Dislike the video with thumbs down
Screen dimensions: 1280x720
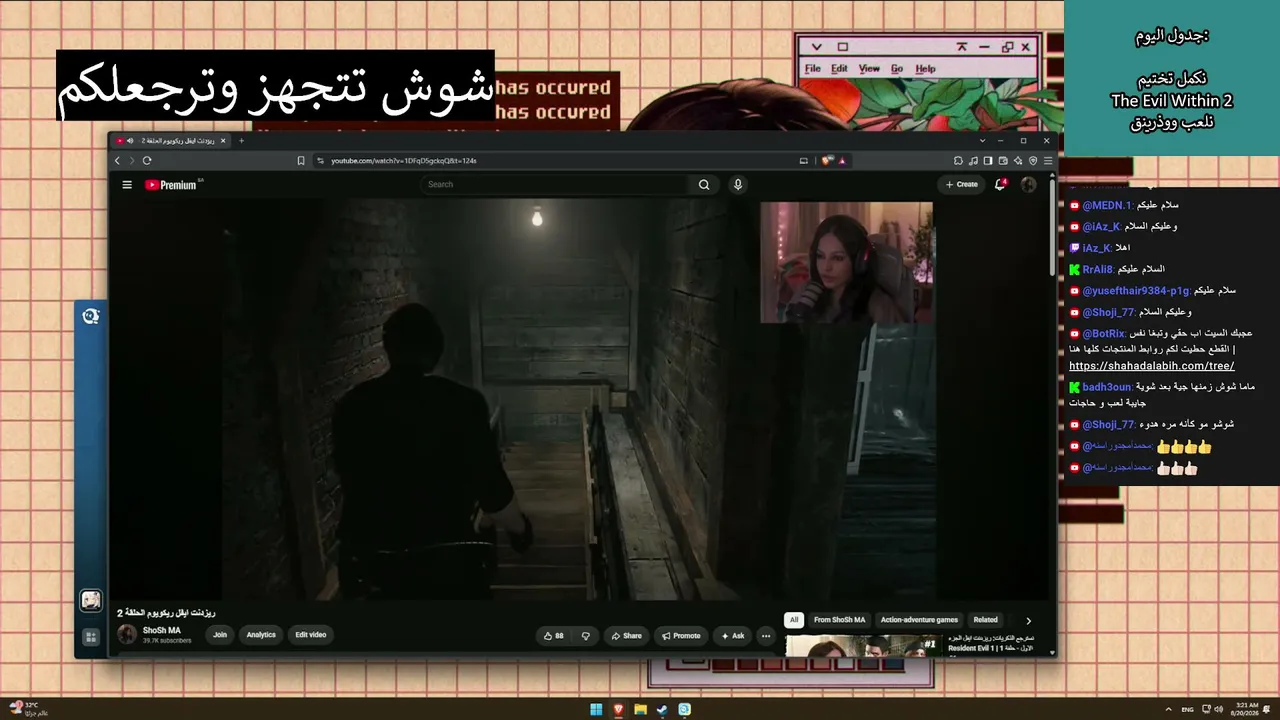(x=586, y=636)
